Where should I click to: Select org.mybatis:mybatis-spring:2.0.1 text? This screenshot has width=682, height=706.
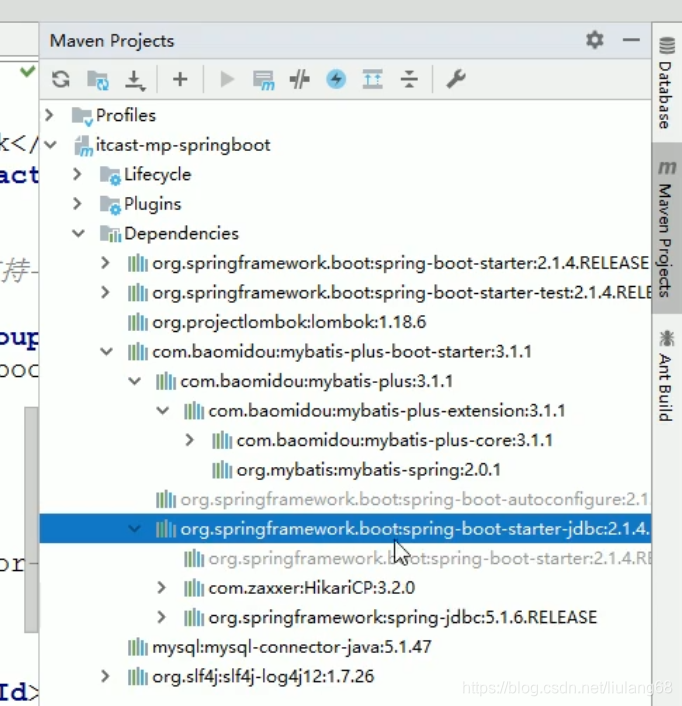pyautogui.click(x=369, y=470)
